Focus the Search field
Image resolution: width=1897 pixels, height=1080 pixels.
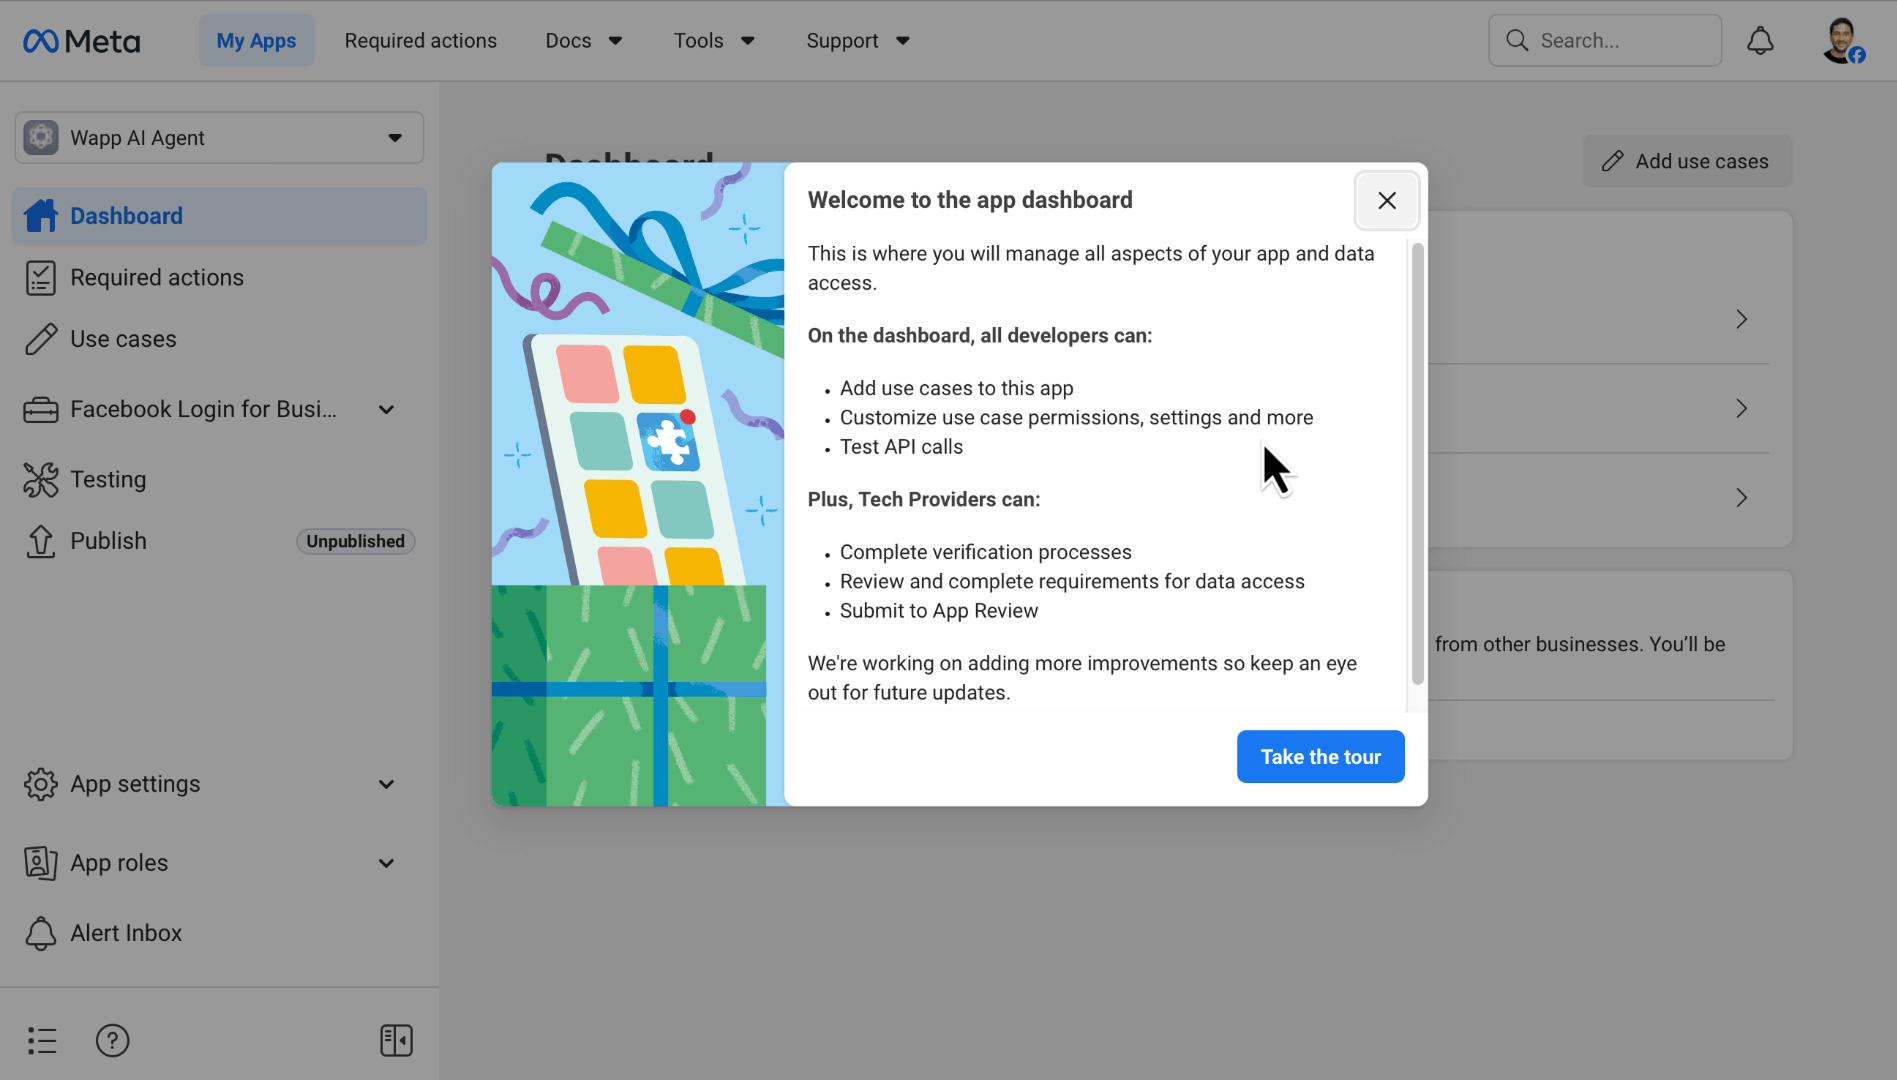click(1604, 41)
